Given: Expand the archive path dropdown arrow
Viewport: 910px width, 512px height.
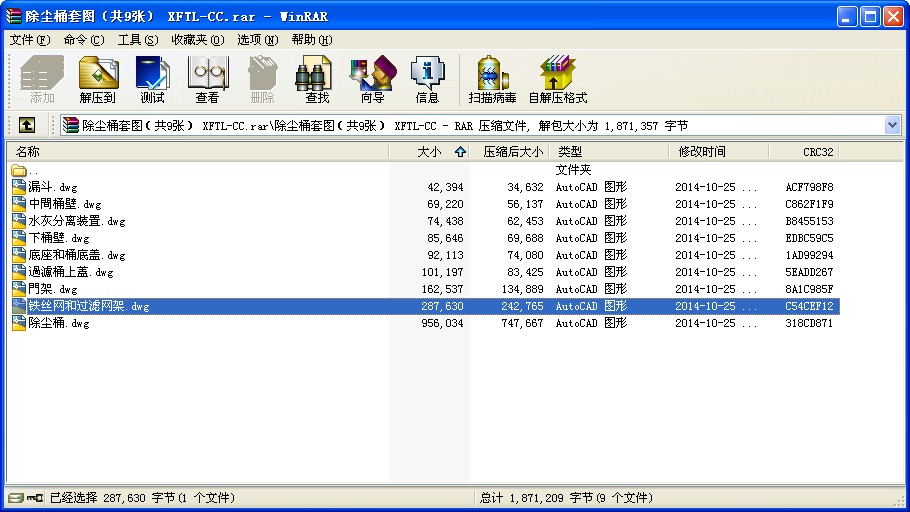Looking at the screenshot, I should coord(892,125).
